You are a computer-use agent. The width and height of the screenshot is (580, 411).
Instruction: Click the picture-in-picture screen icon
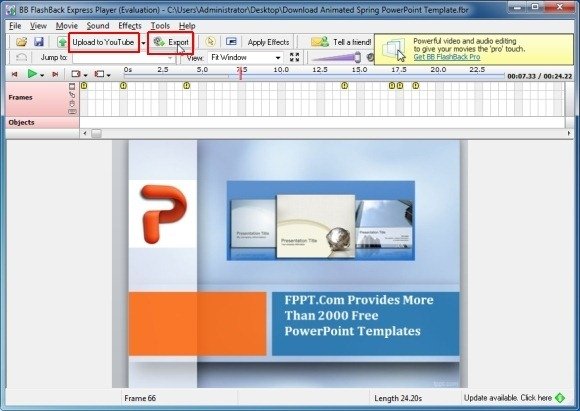231,42
